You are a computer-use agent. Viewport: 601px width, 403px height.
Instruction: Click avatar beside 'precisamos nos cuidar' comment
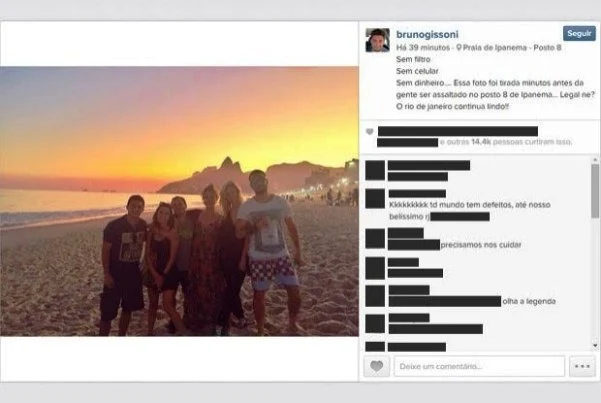pos(375,239)
